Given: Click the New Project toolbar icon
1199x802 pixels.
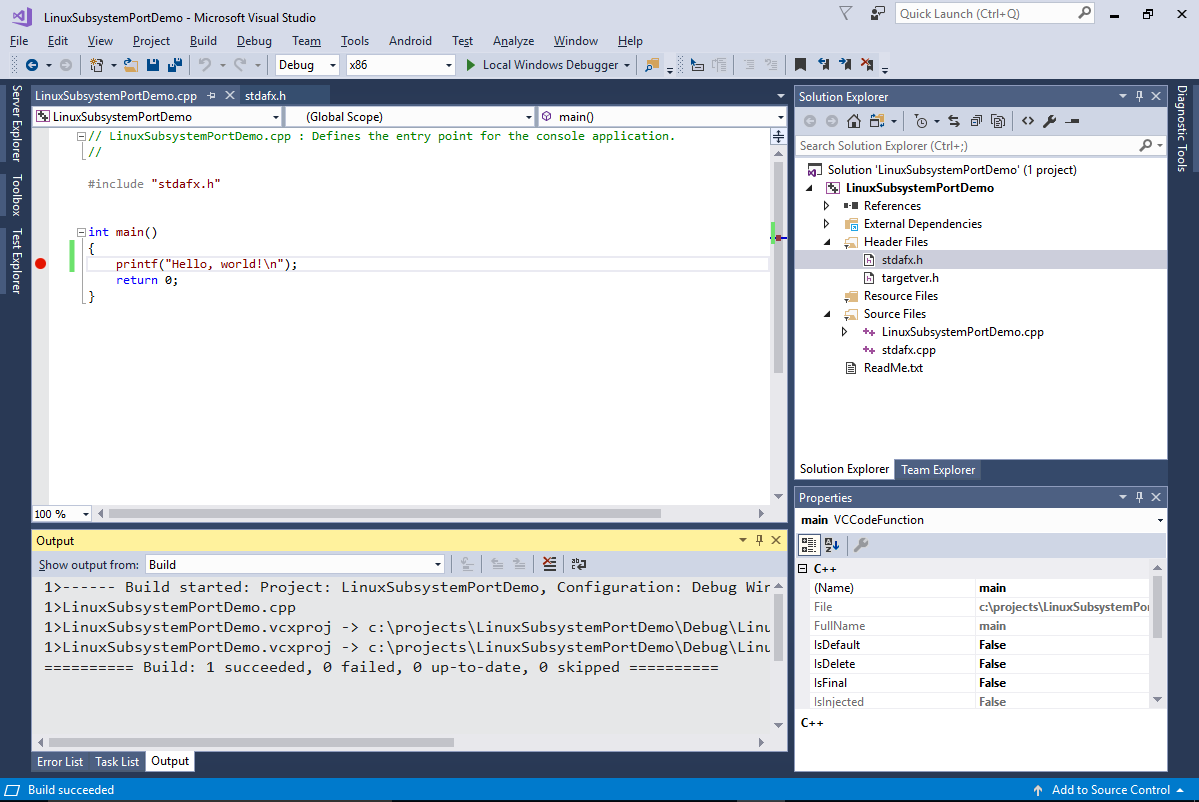Looking at the screenshot, I should (96, 65).
